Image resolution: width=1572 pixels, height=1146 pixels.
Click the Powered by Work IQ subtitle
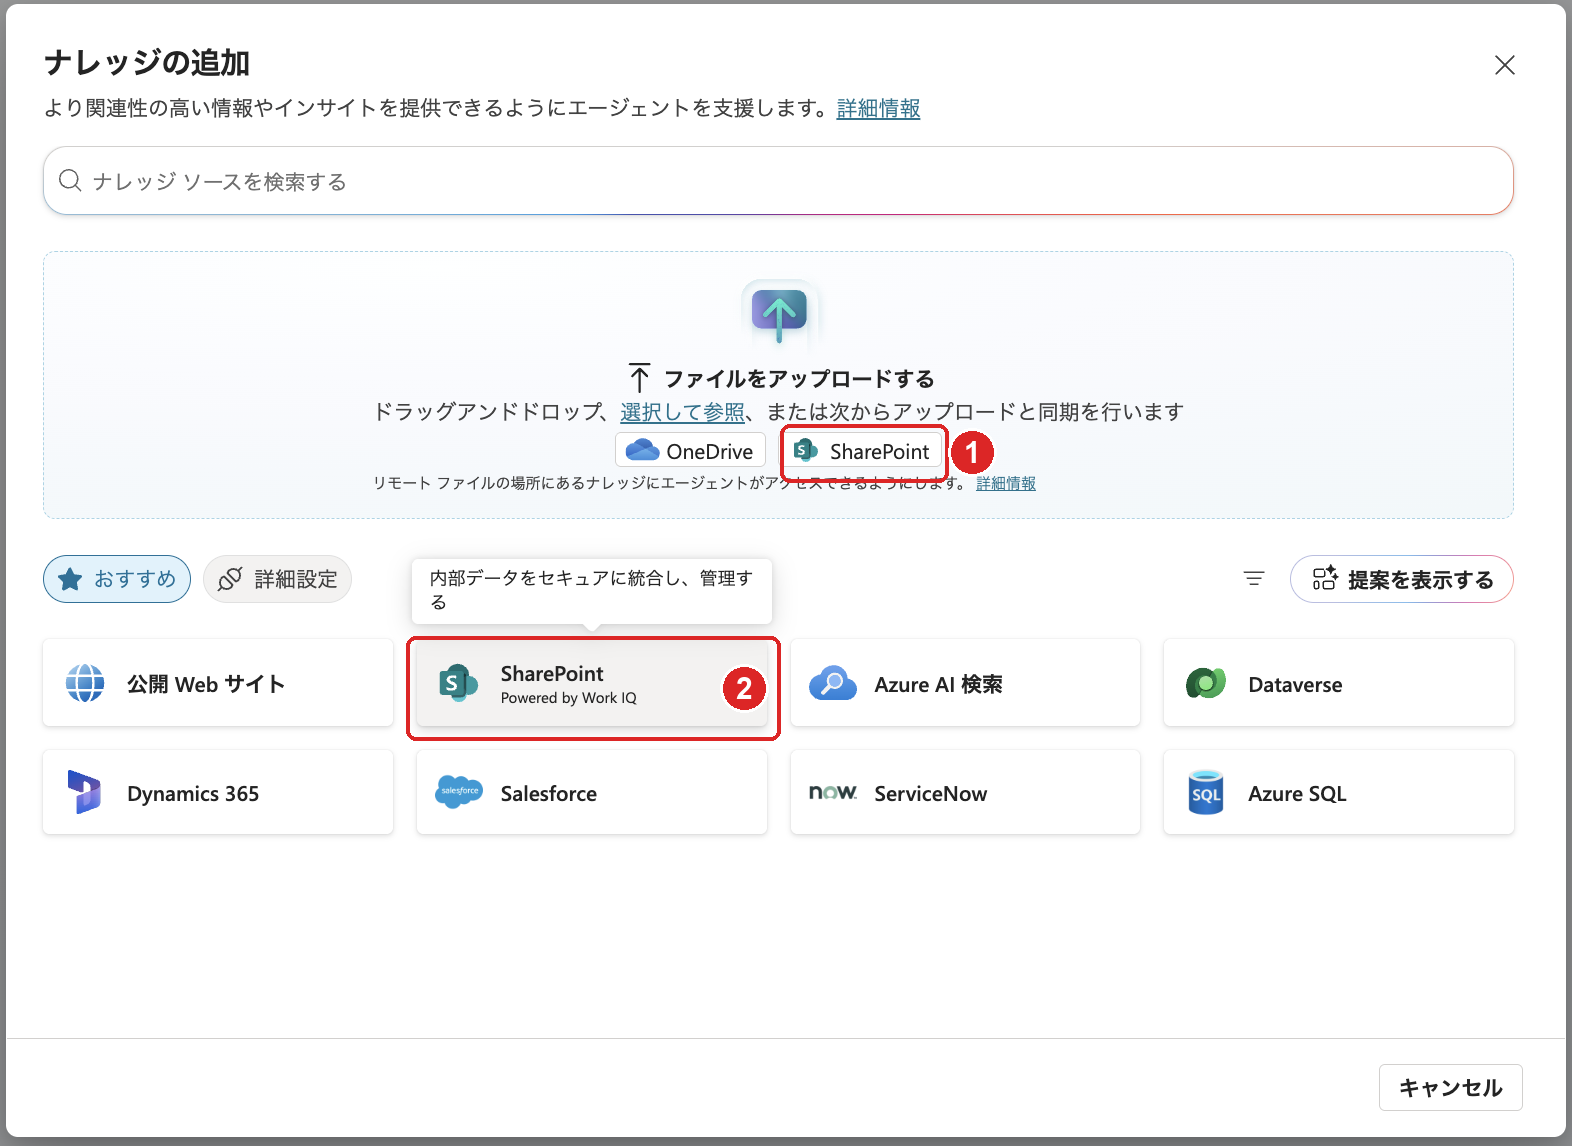(x=568, y=698)
